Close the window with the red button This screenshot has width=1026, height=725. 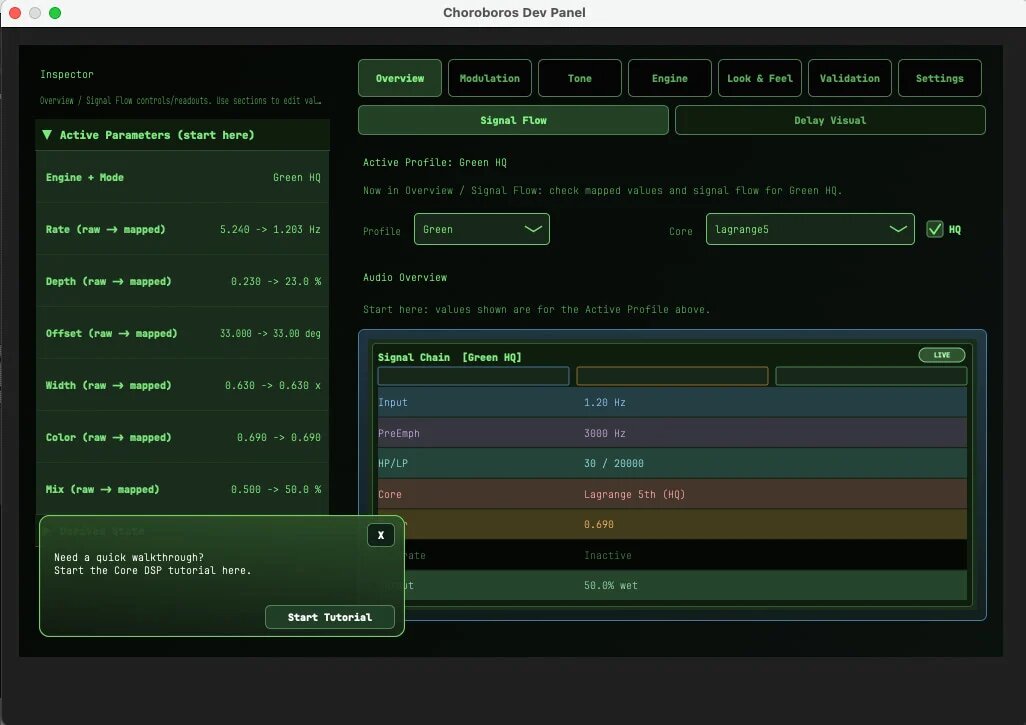[x=14, y=12]
